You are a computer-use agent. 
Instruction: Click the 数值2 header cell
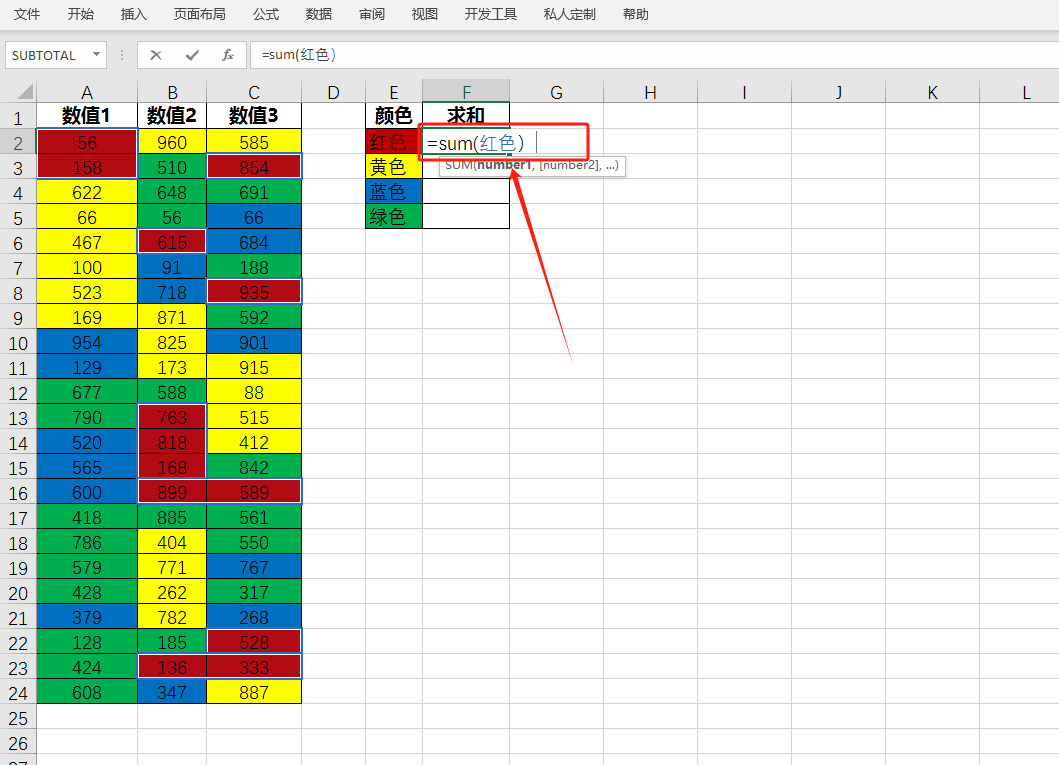click(172, 116)
